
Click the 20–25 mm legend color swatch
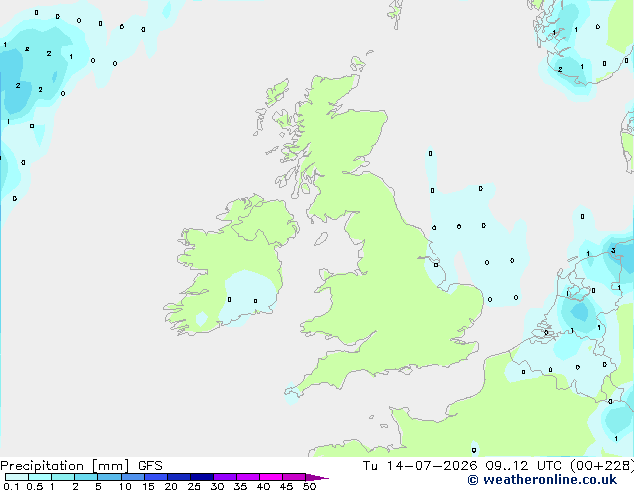click(178, 477)
